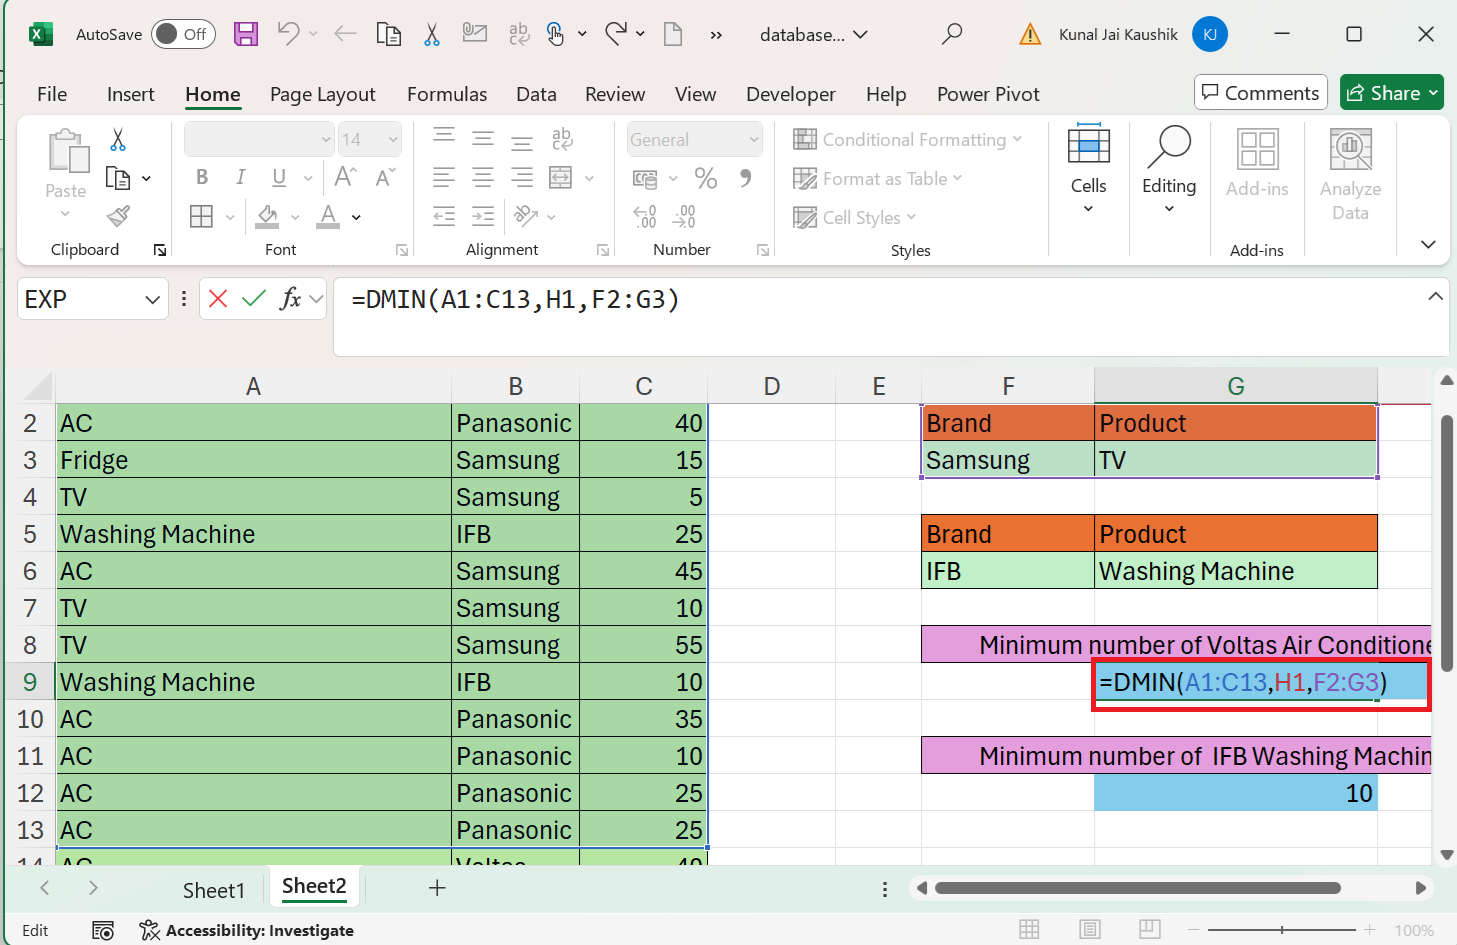This screenshot has height=945, width=1457.
Task: Toggle italic formatting
Action: click(x=240, y=176)
